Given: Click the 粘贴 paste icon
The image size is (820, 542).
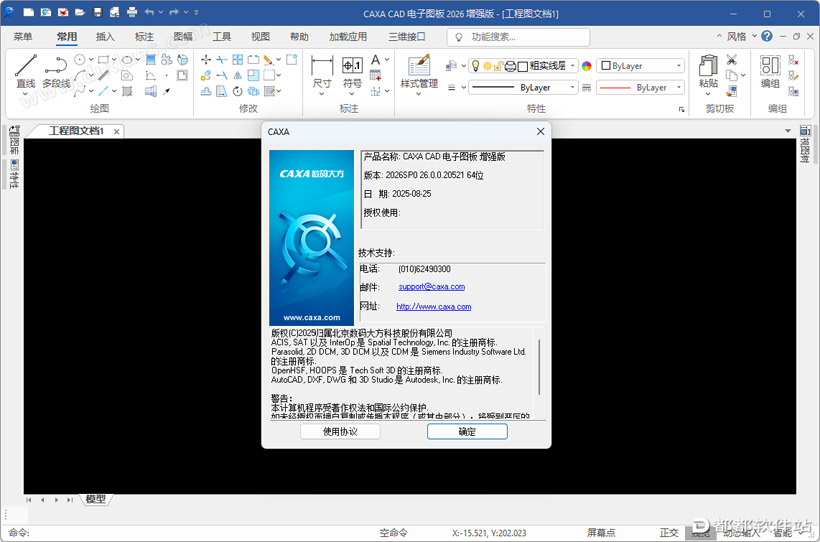Looking at the screenshot, I should click(x=708, y=66).
